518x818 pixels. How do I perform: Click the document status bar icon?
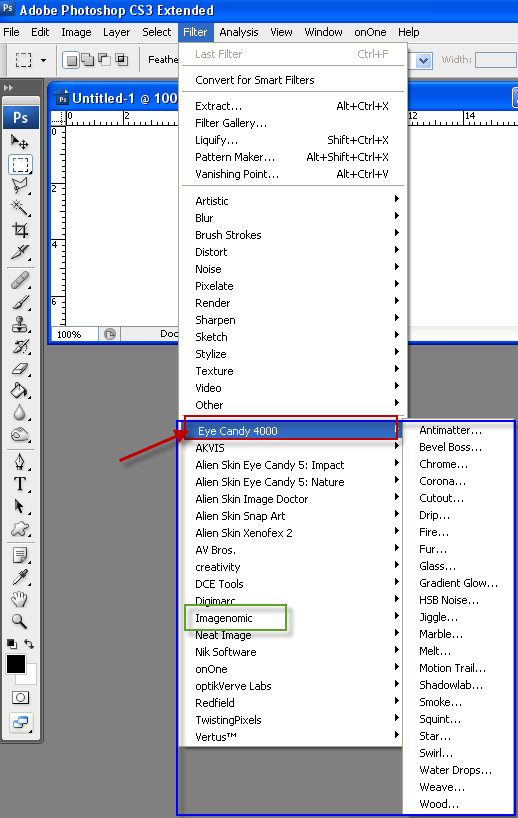tap(110, 334)
